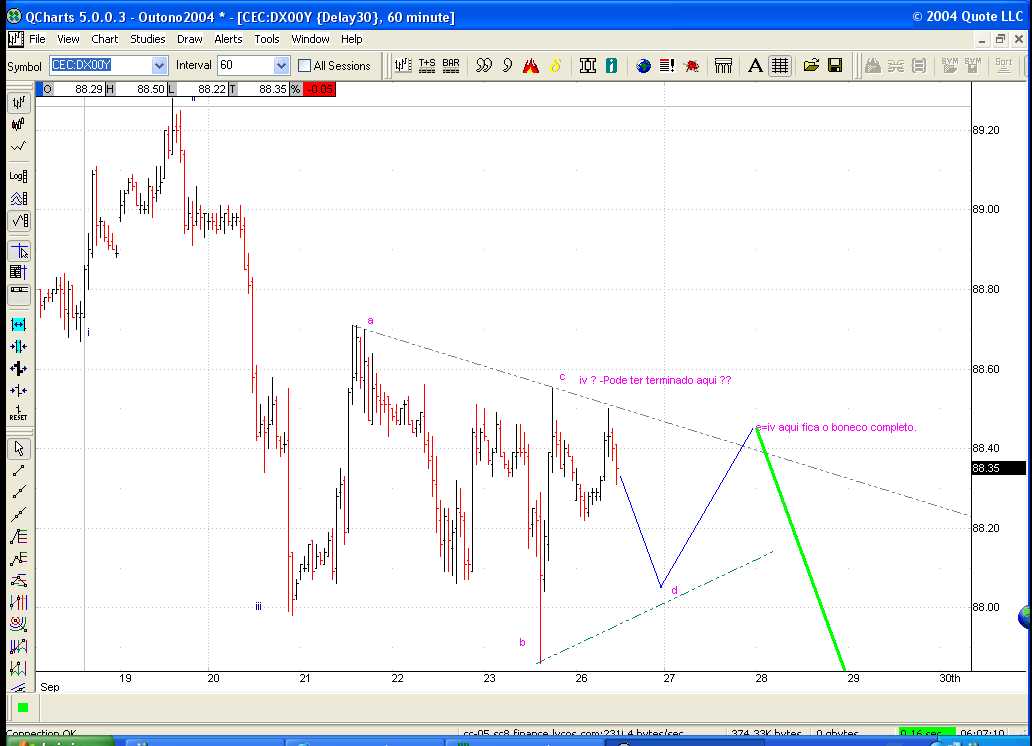Open workspace with yellow folder icon
The width and height of the screenshot is (1032, 746).
tap(812, 65)
